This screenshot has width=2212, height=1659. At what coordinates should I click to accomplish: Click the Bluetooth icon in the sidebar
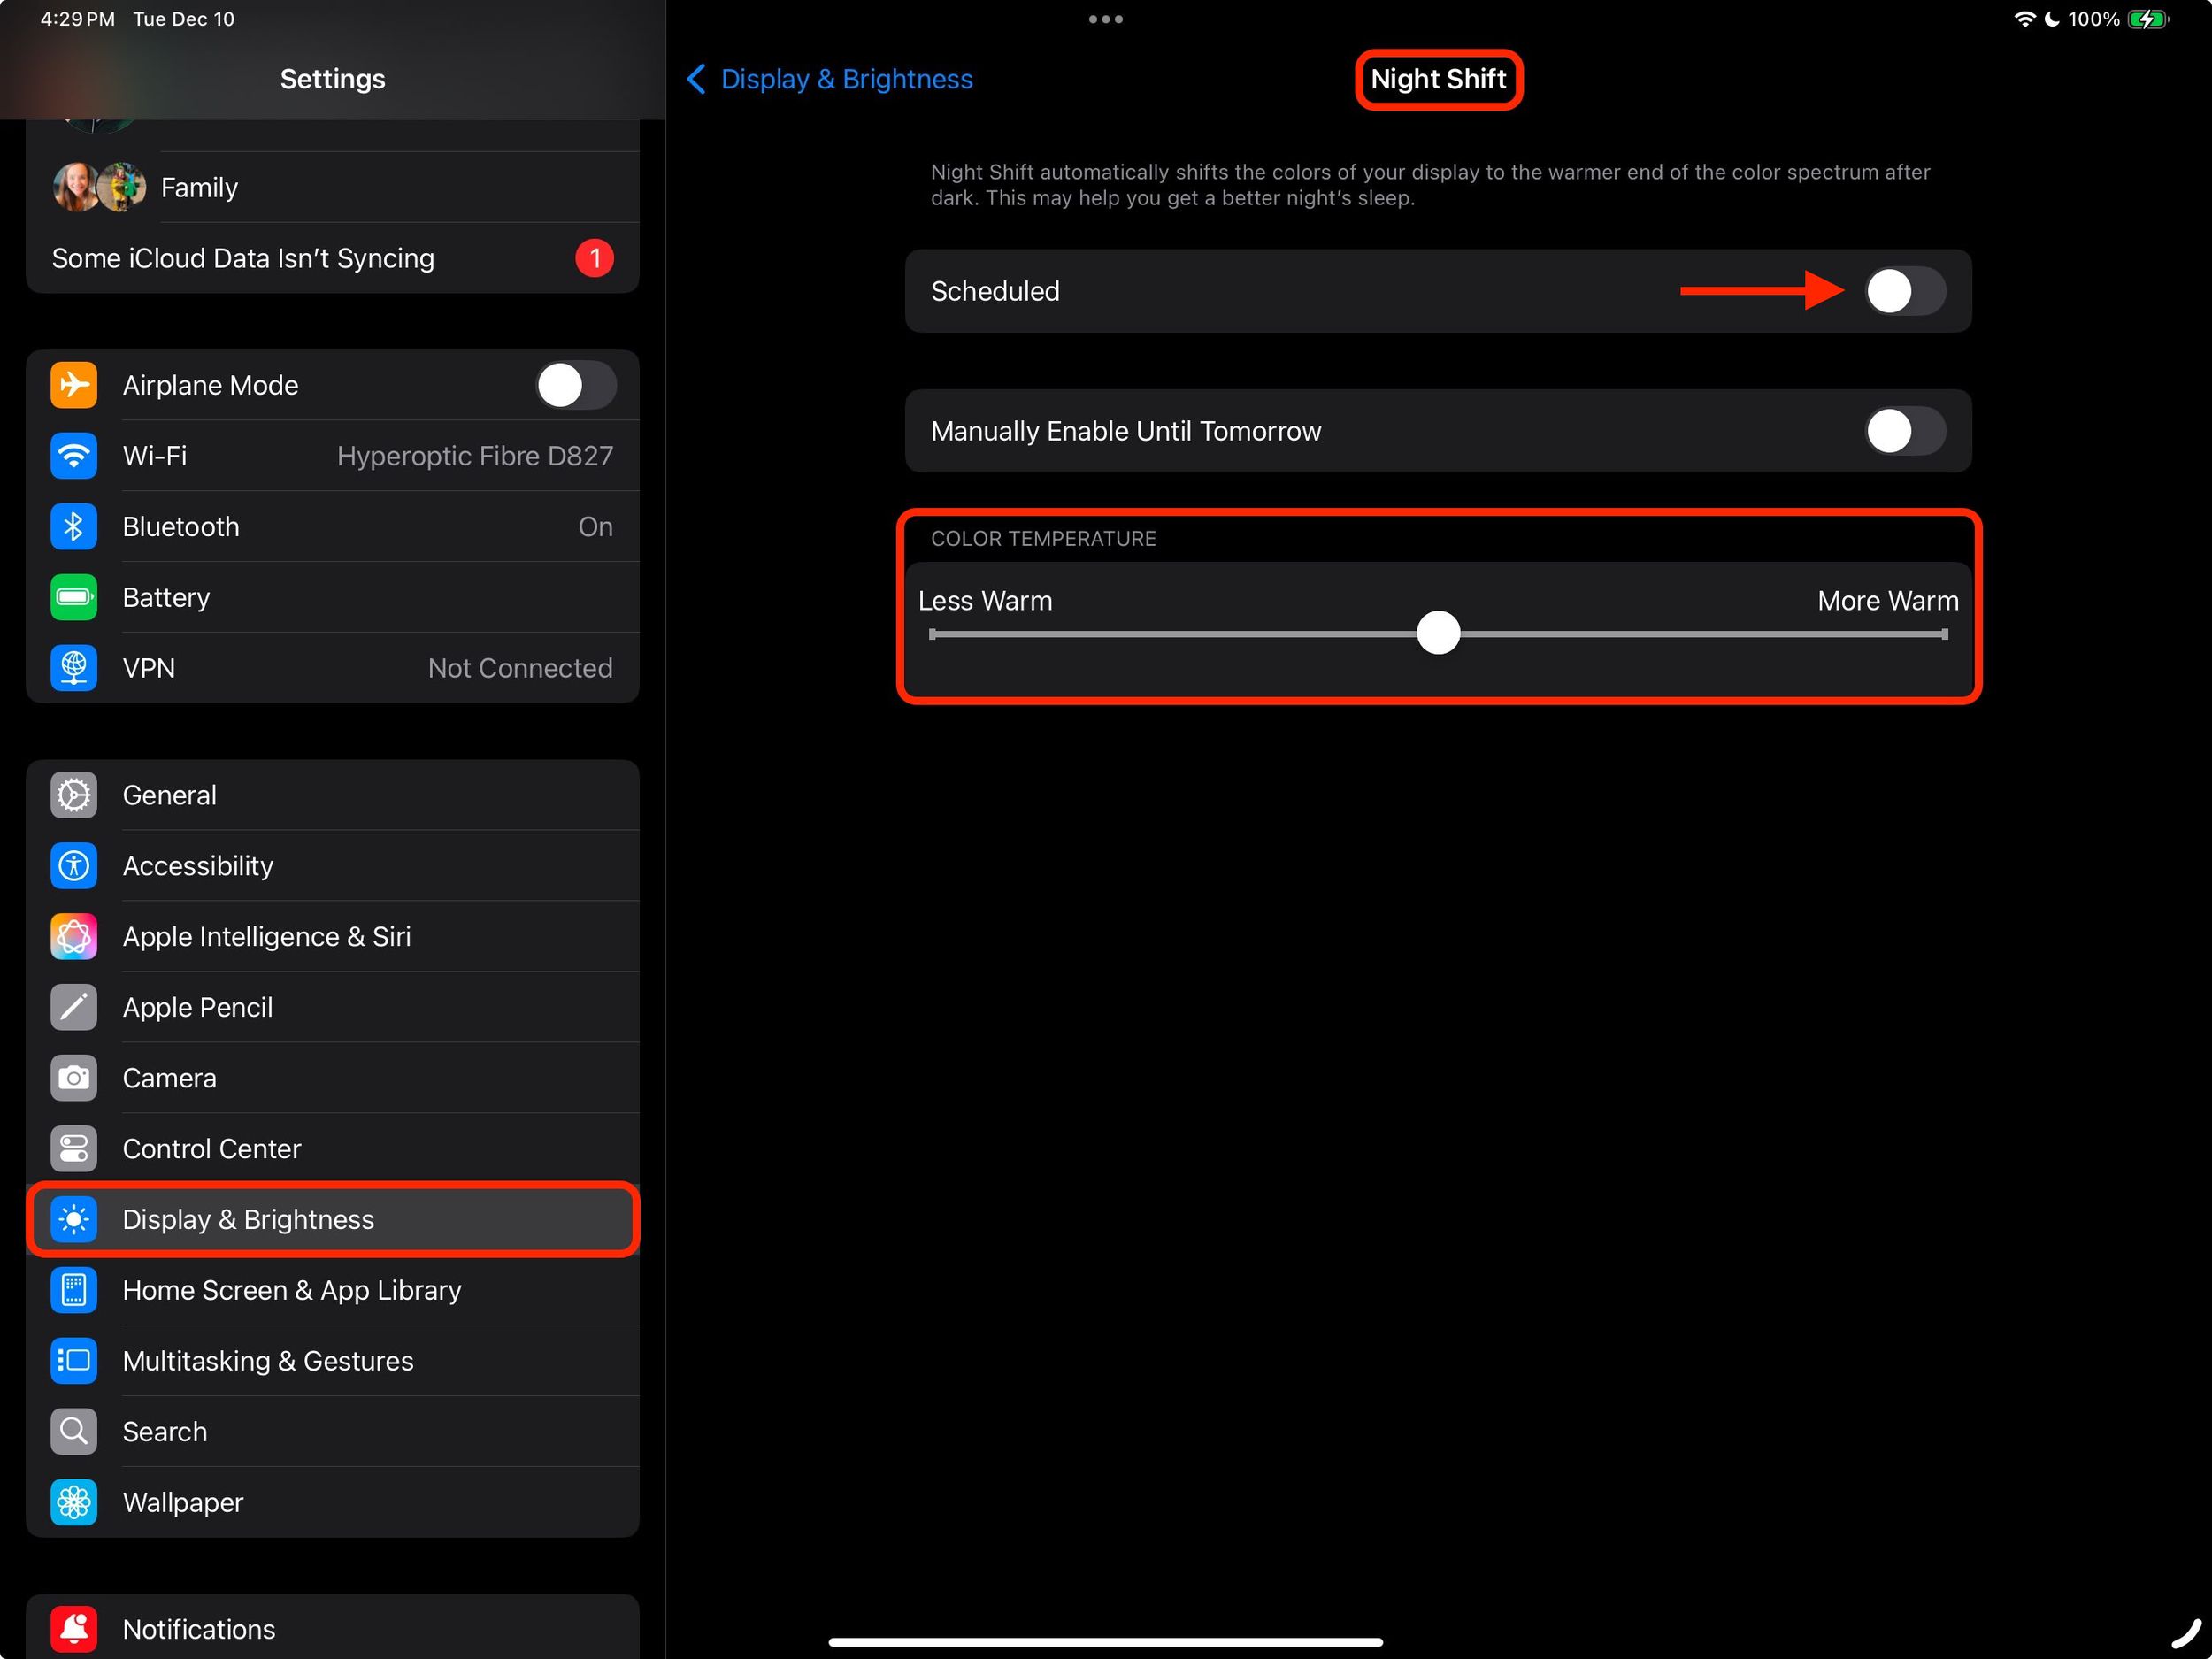73,526
